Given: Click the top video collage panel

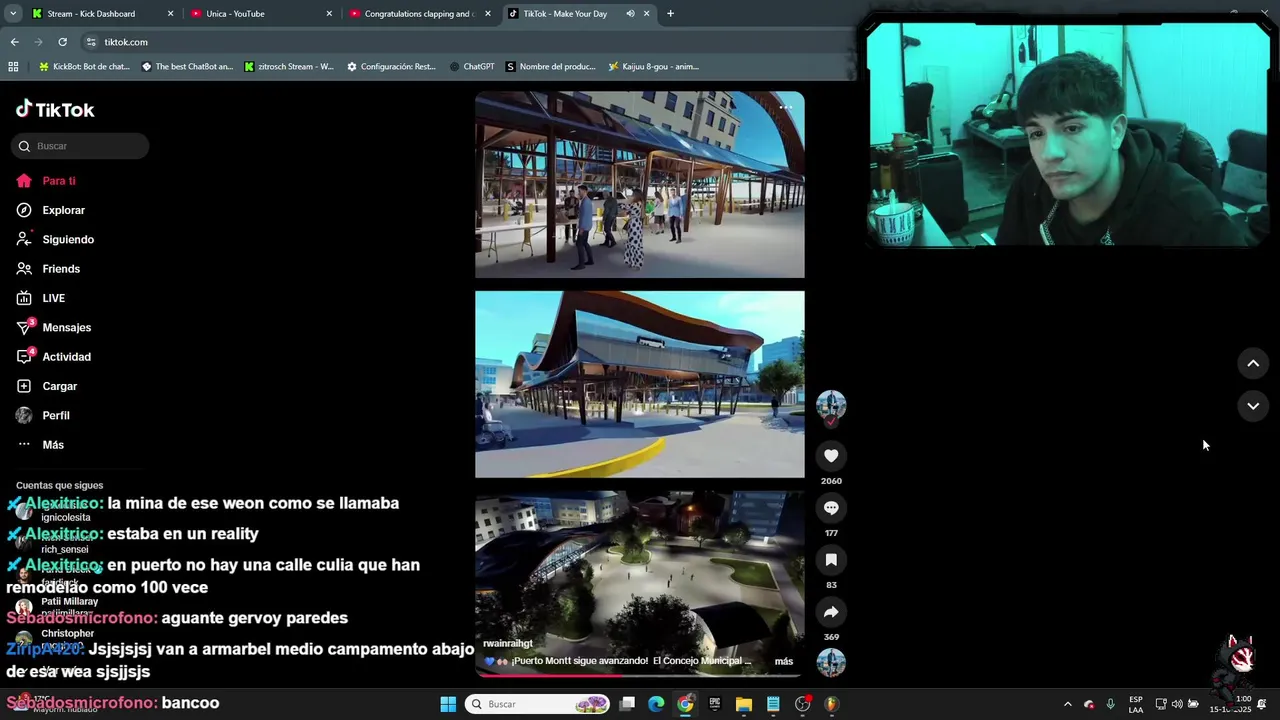Looking at the screenshot, I should [x=640, y=185].
